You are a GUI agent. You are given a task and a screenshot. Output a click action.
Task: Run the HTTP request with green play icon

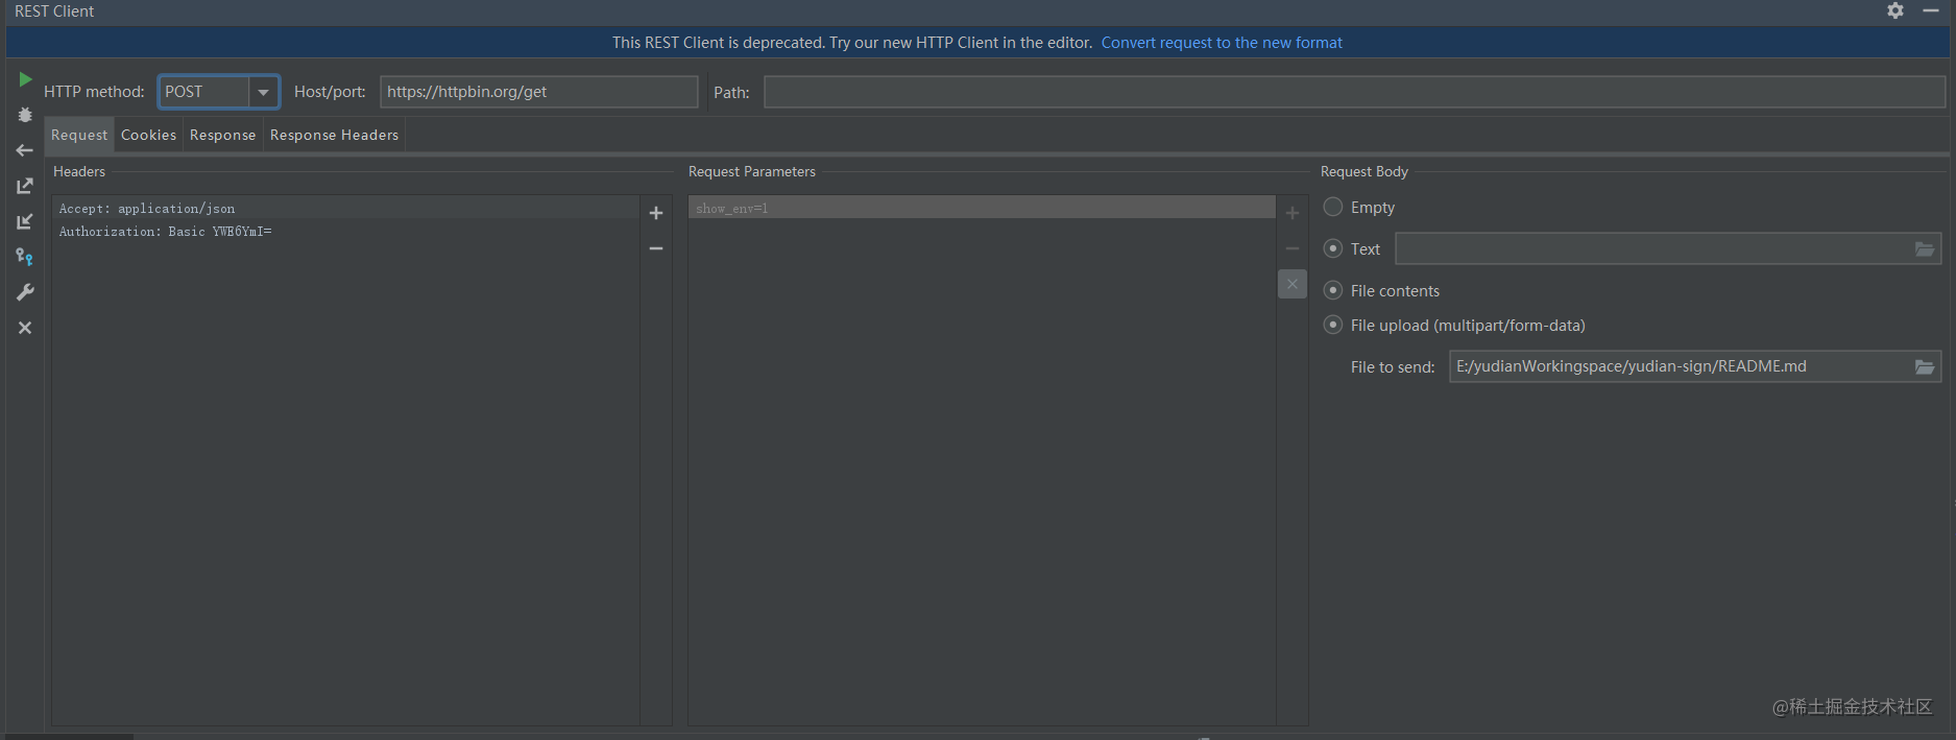(25, 80)
